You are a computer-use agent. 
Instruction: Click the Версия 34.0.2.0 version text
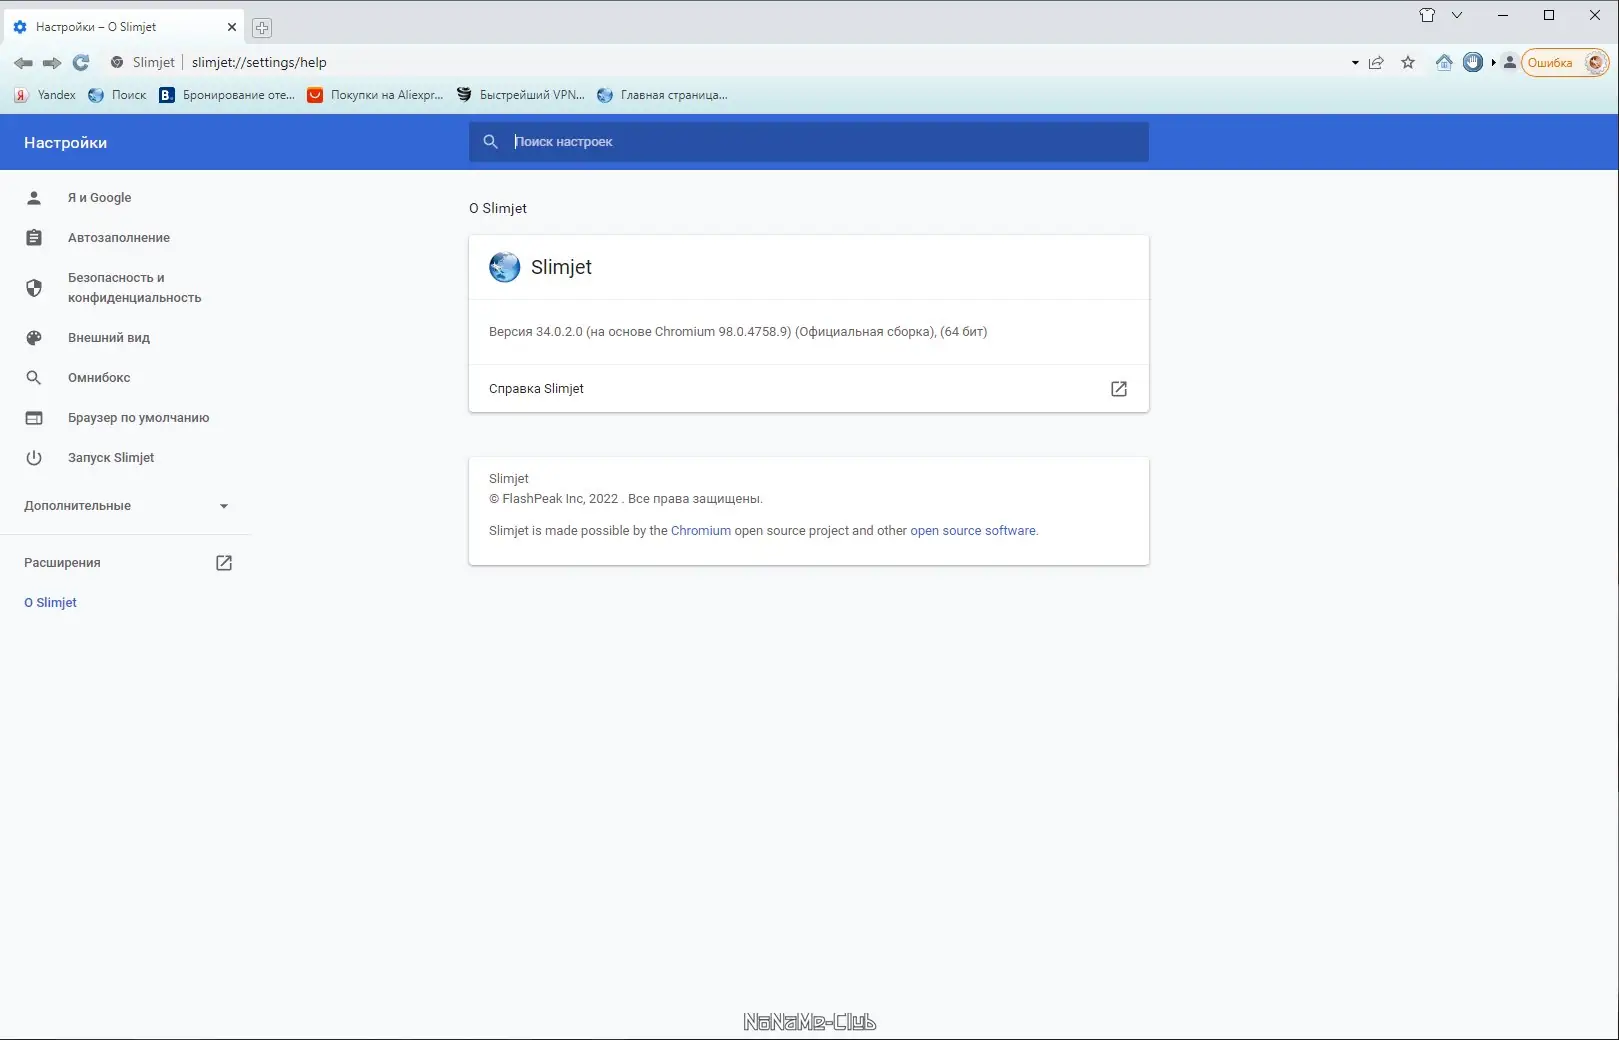[x=738, y=332]
